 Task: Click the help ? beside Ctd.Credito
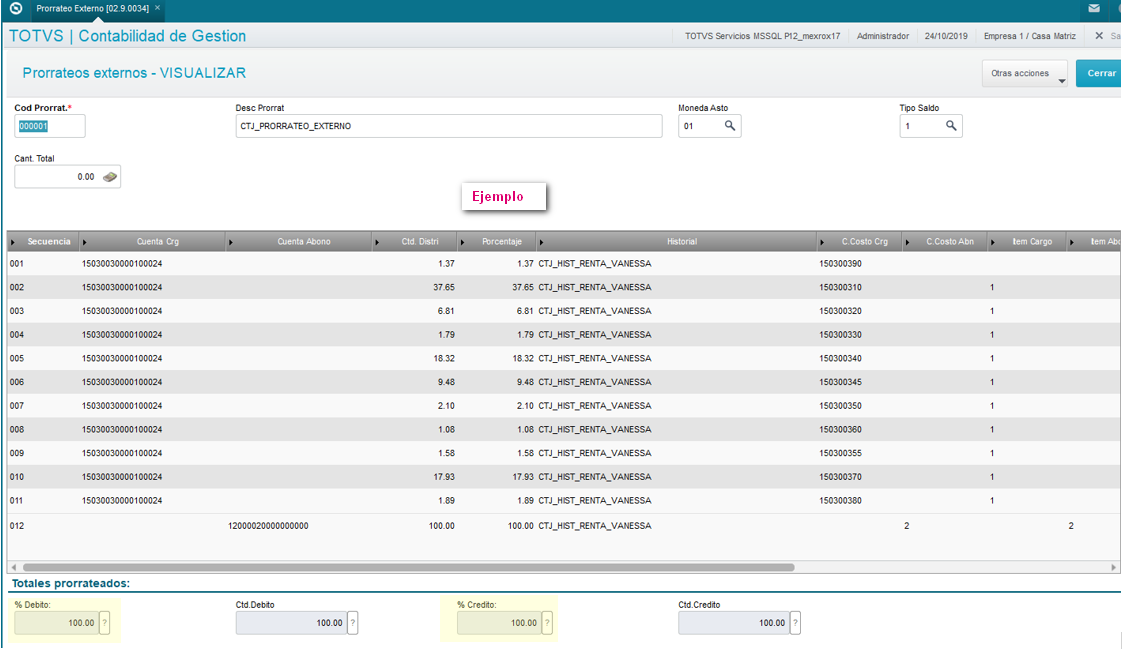[795, 623]
